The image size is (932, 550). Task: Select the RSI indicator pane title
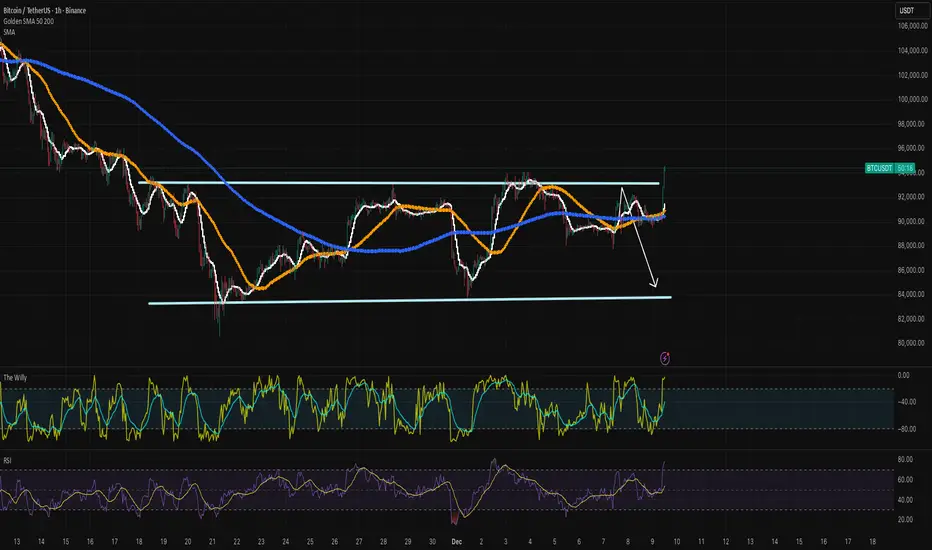[x=7, y=460]
